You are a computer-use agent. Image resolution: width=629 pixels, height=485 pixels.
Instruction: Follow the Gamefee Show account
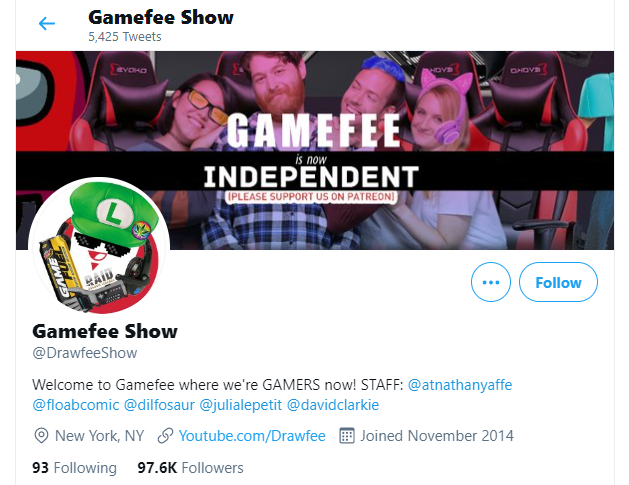(x=558, y=282)
